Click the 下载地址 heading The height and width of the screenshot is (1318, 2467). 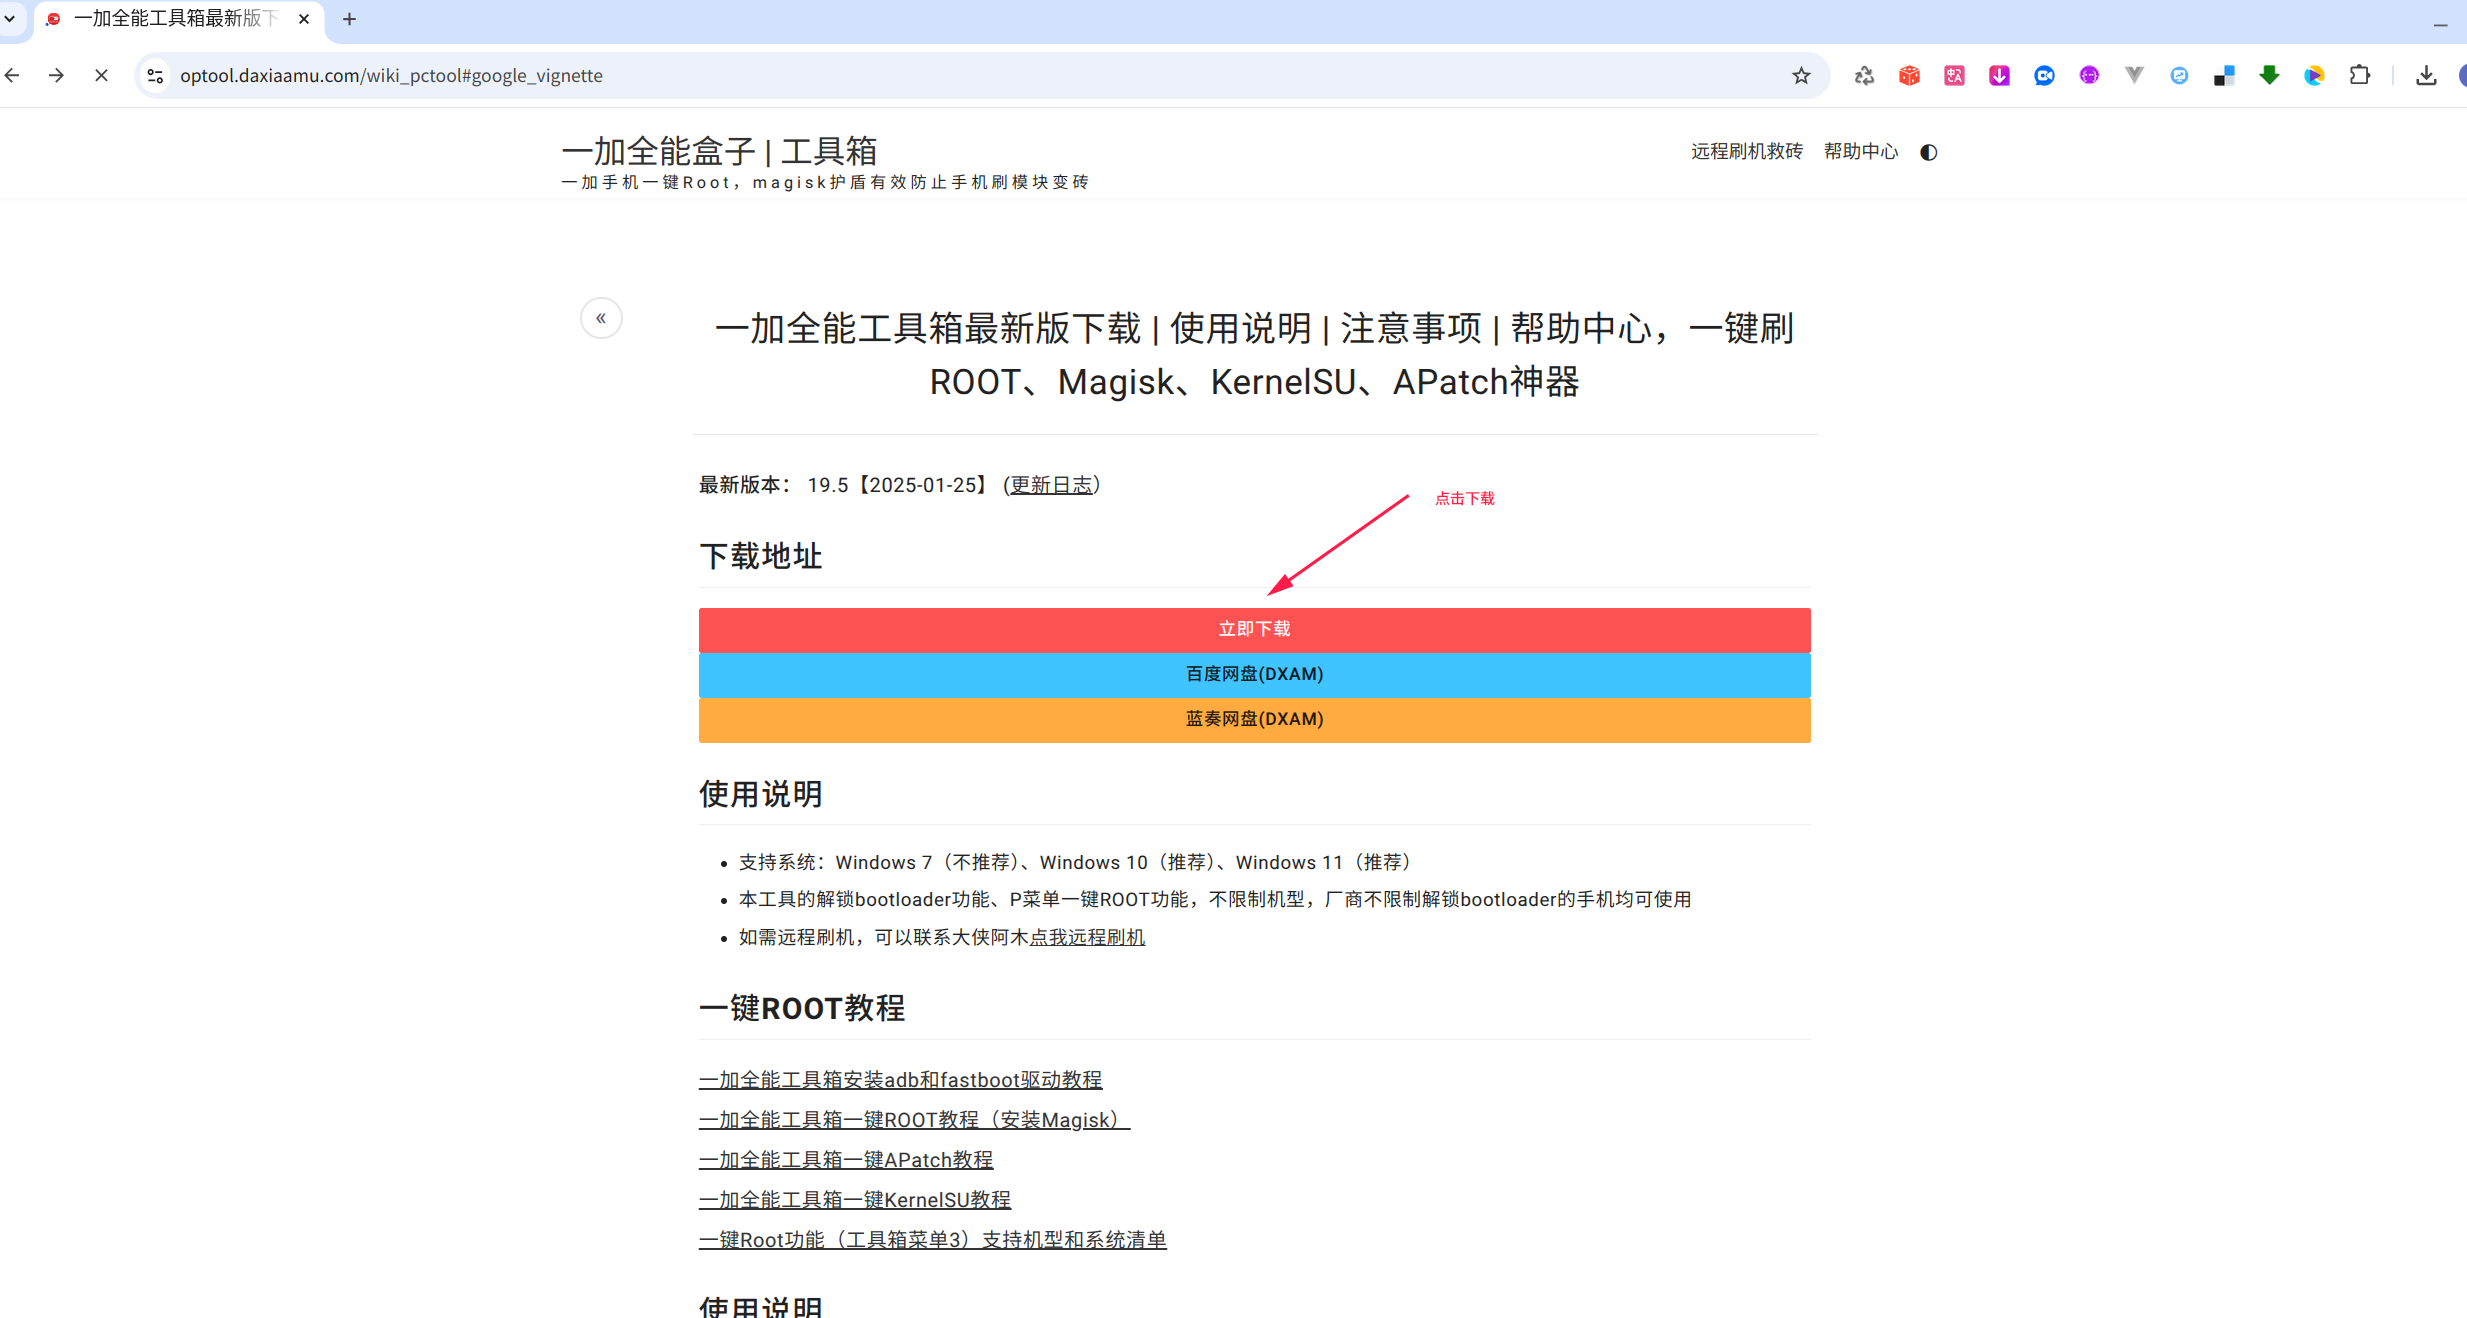pyautogui.click(x=760, y=556)
